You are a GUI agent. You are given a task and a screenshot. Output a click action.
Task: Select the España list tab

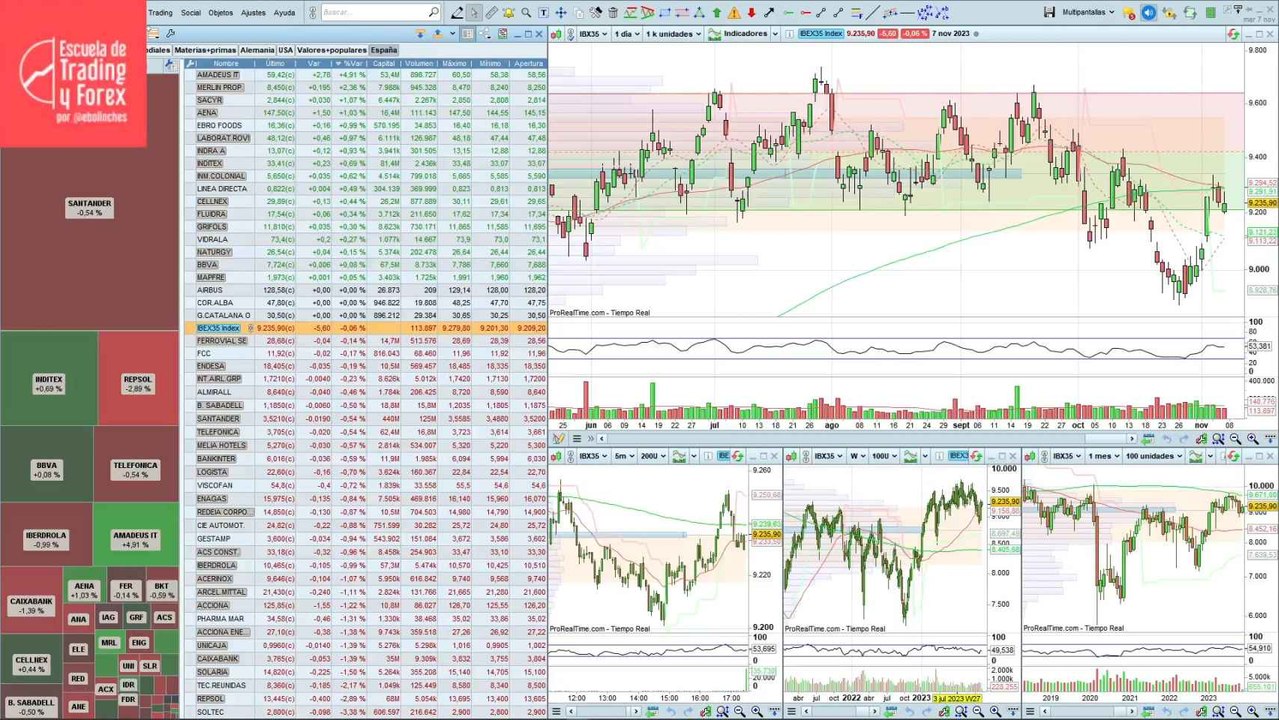[384, 50]
